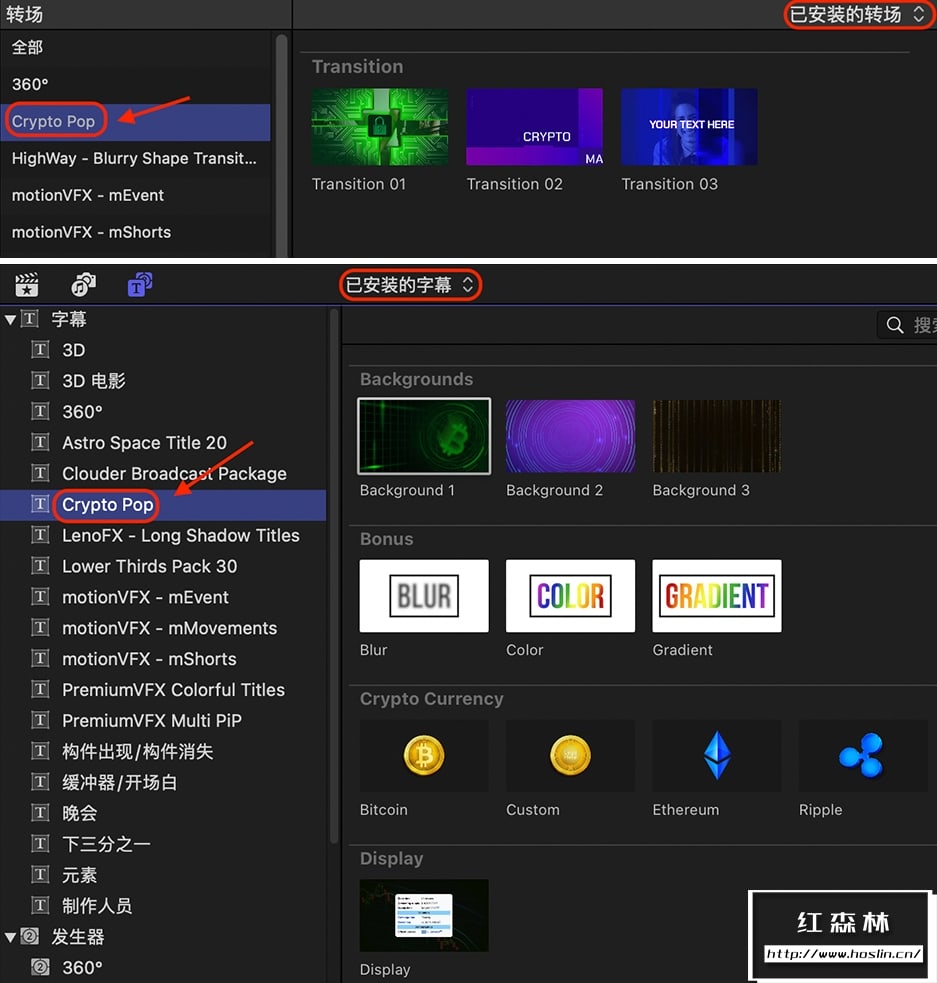
Task: Select 全部 in transitions list
Action: pos(135,48)
